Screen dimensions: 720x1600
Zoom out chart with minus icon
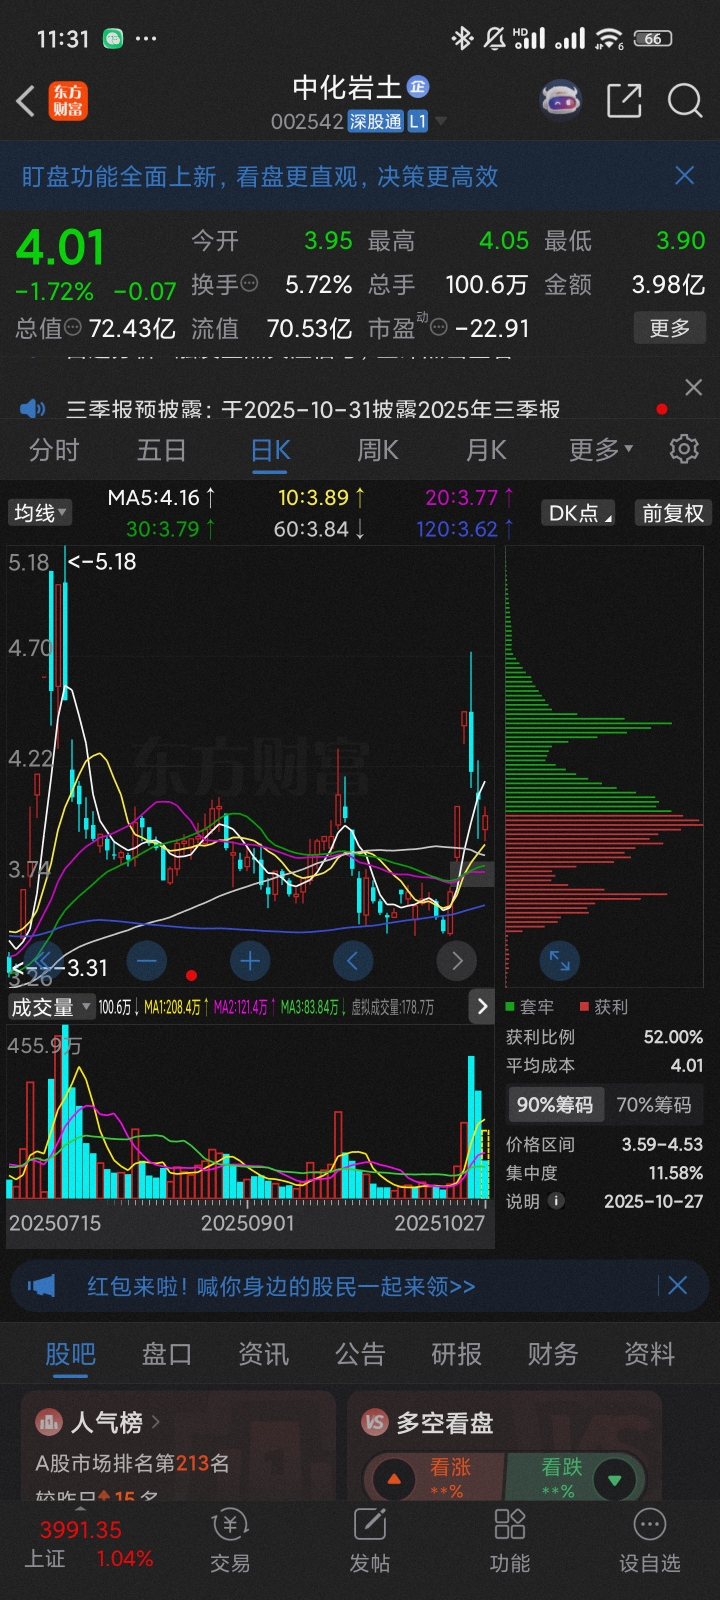click(x=147, y=962)
